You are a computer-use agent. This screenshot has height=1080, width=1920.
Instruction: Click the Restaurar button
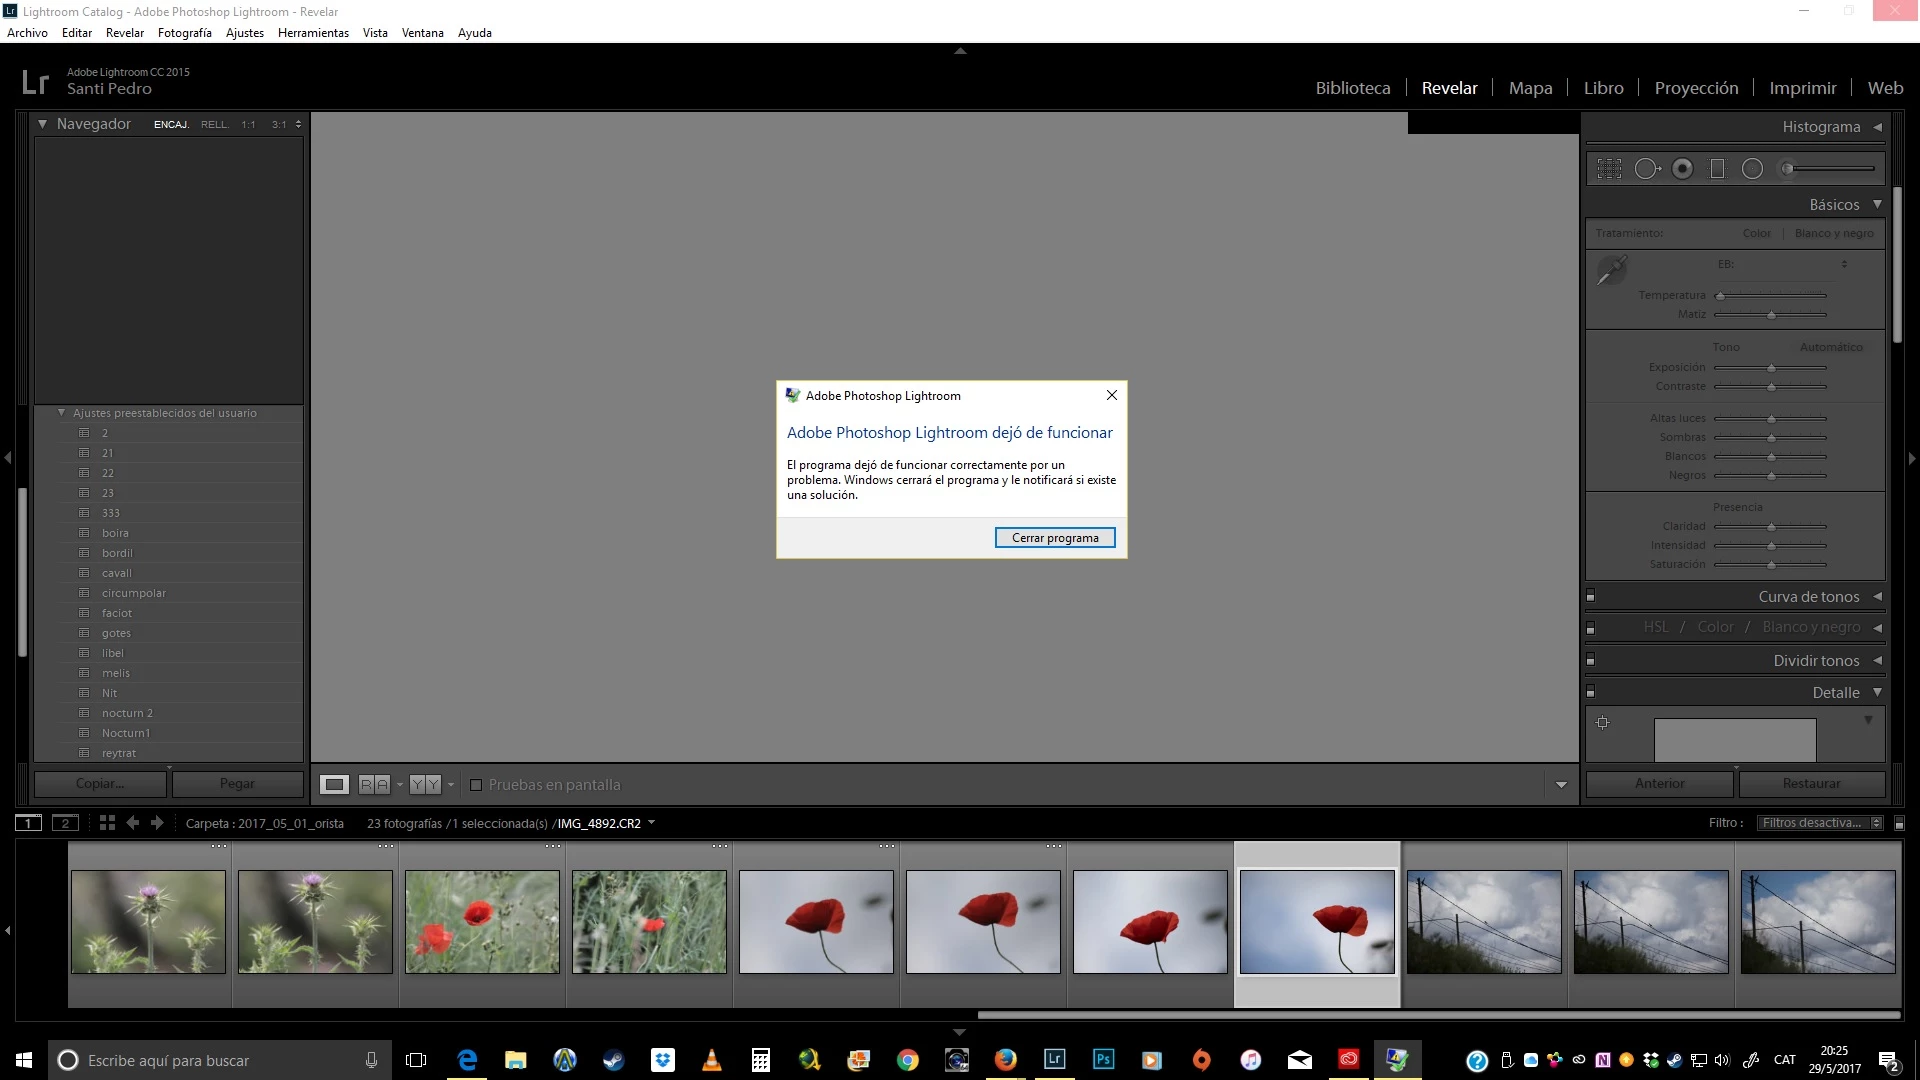tap(1811, 784)
